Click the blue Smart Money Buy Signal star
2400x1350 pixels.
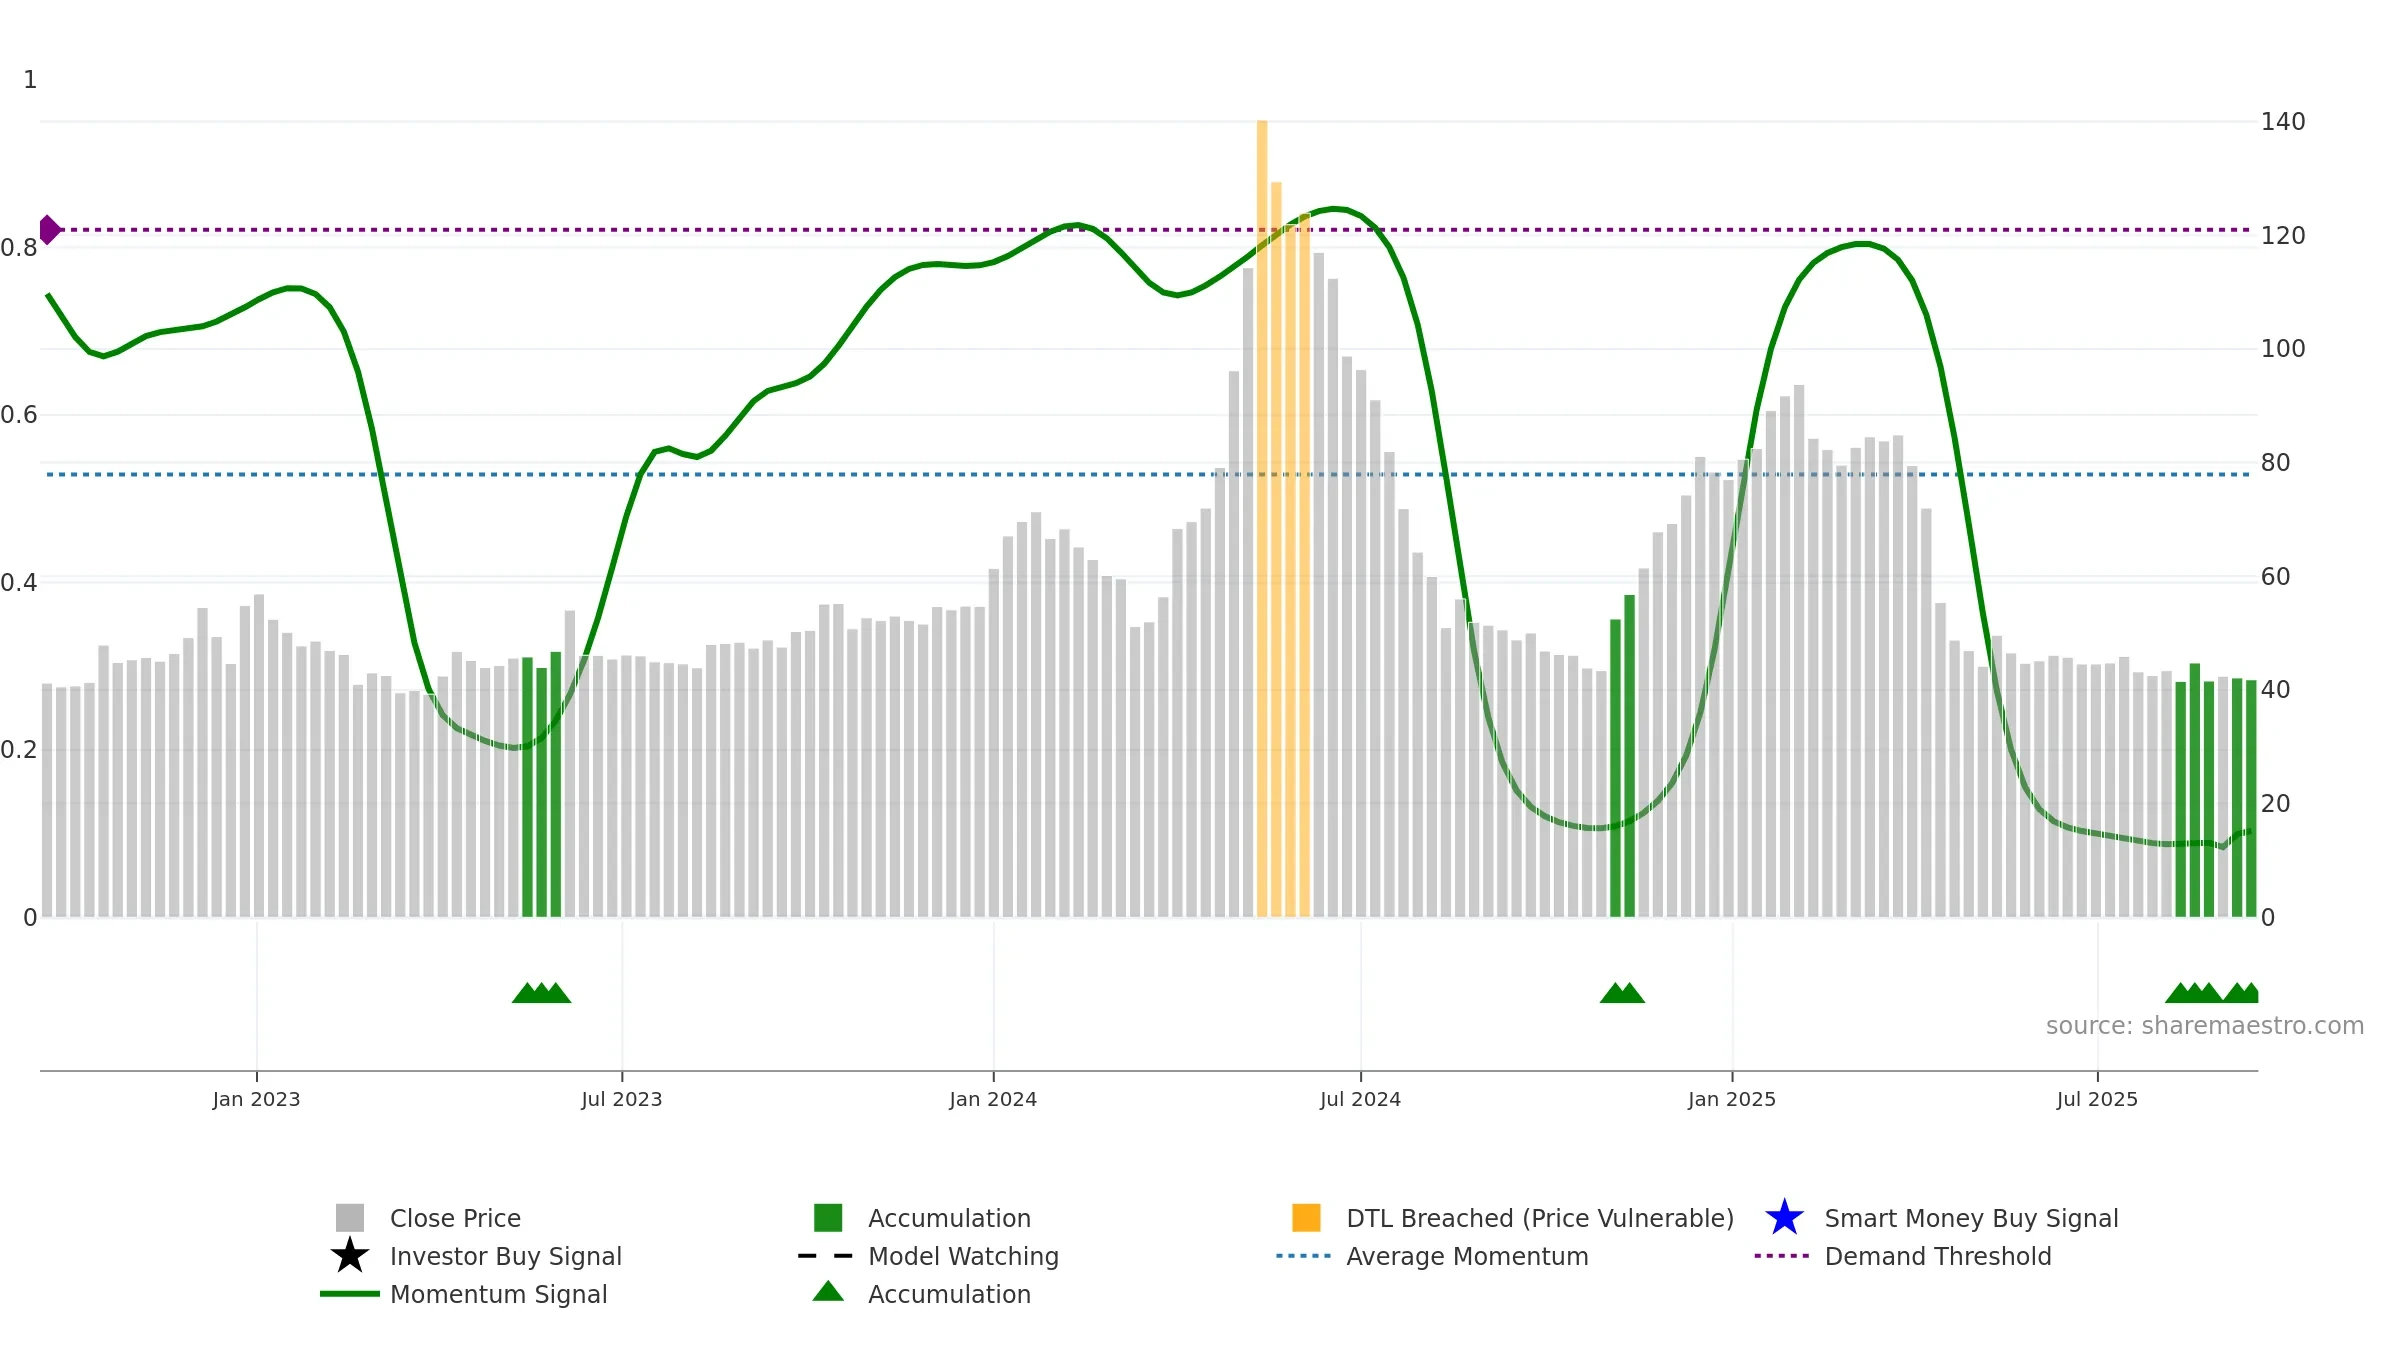click(1784, 1217)
